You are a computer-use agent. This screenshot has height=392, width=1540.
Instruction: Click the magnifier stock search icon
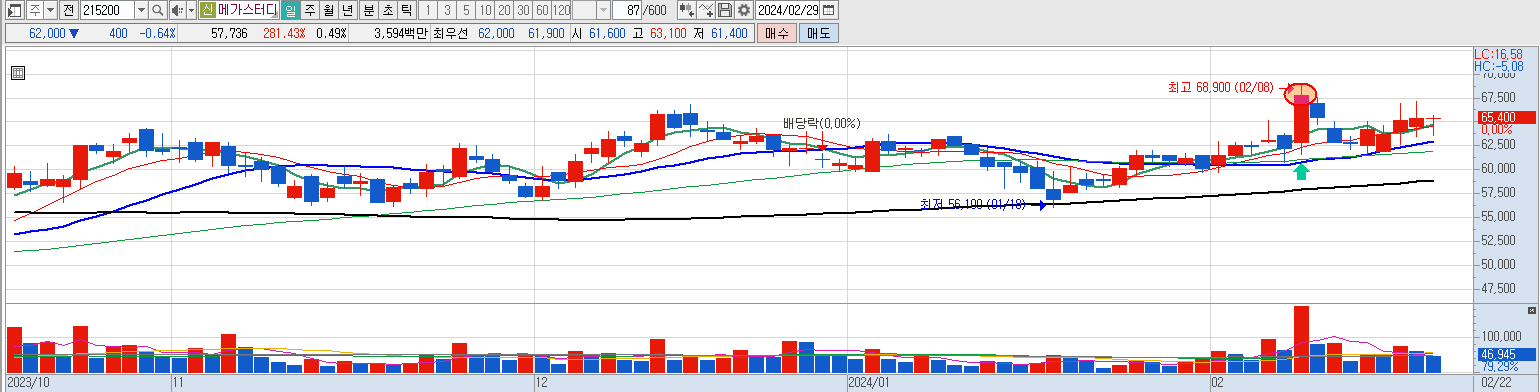tap(157, 10)
